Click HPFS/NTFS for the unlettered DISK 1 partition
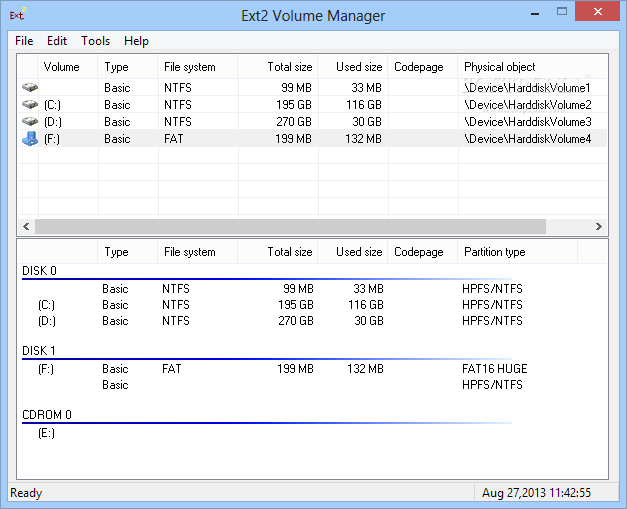This screenshot has width=627, height=509. [492, 385]
